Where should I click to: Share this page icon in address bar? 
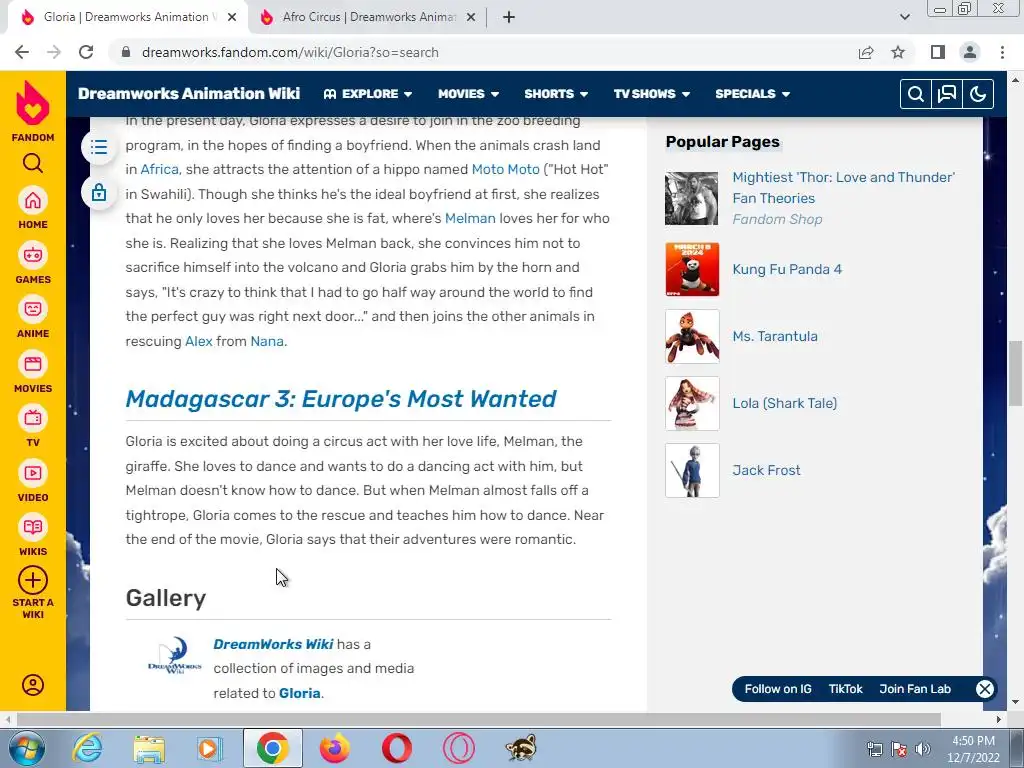coord(866,52)
